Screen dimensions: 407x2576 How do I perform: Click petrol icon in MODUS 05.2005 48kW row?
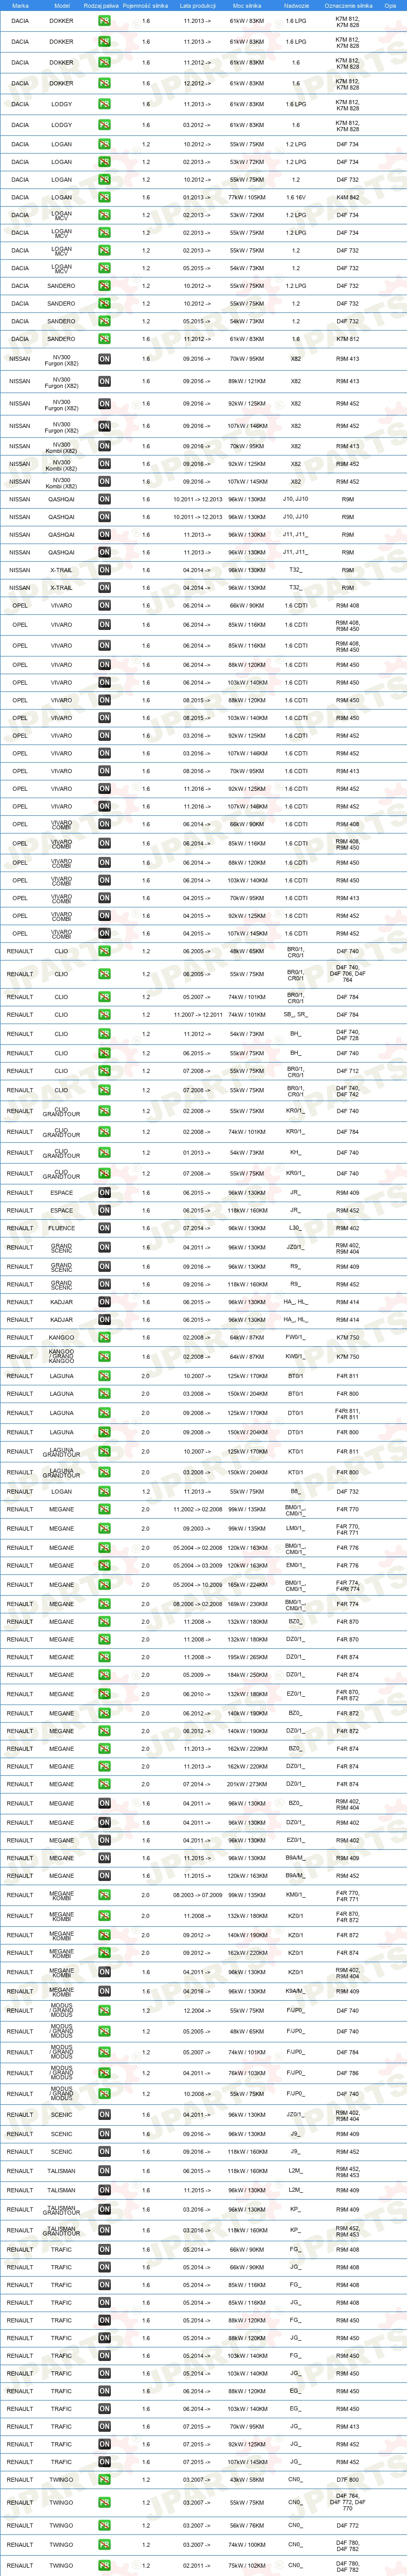click(x=104, y=2031)
